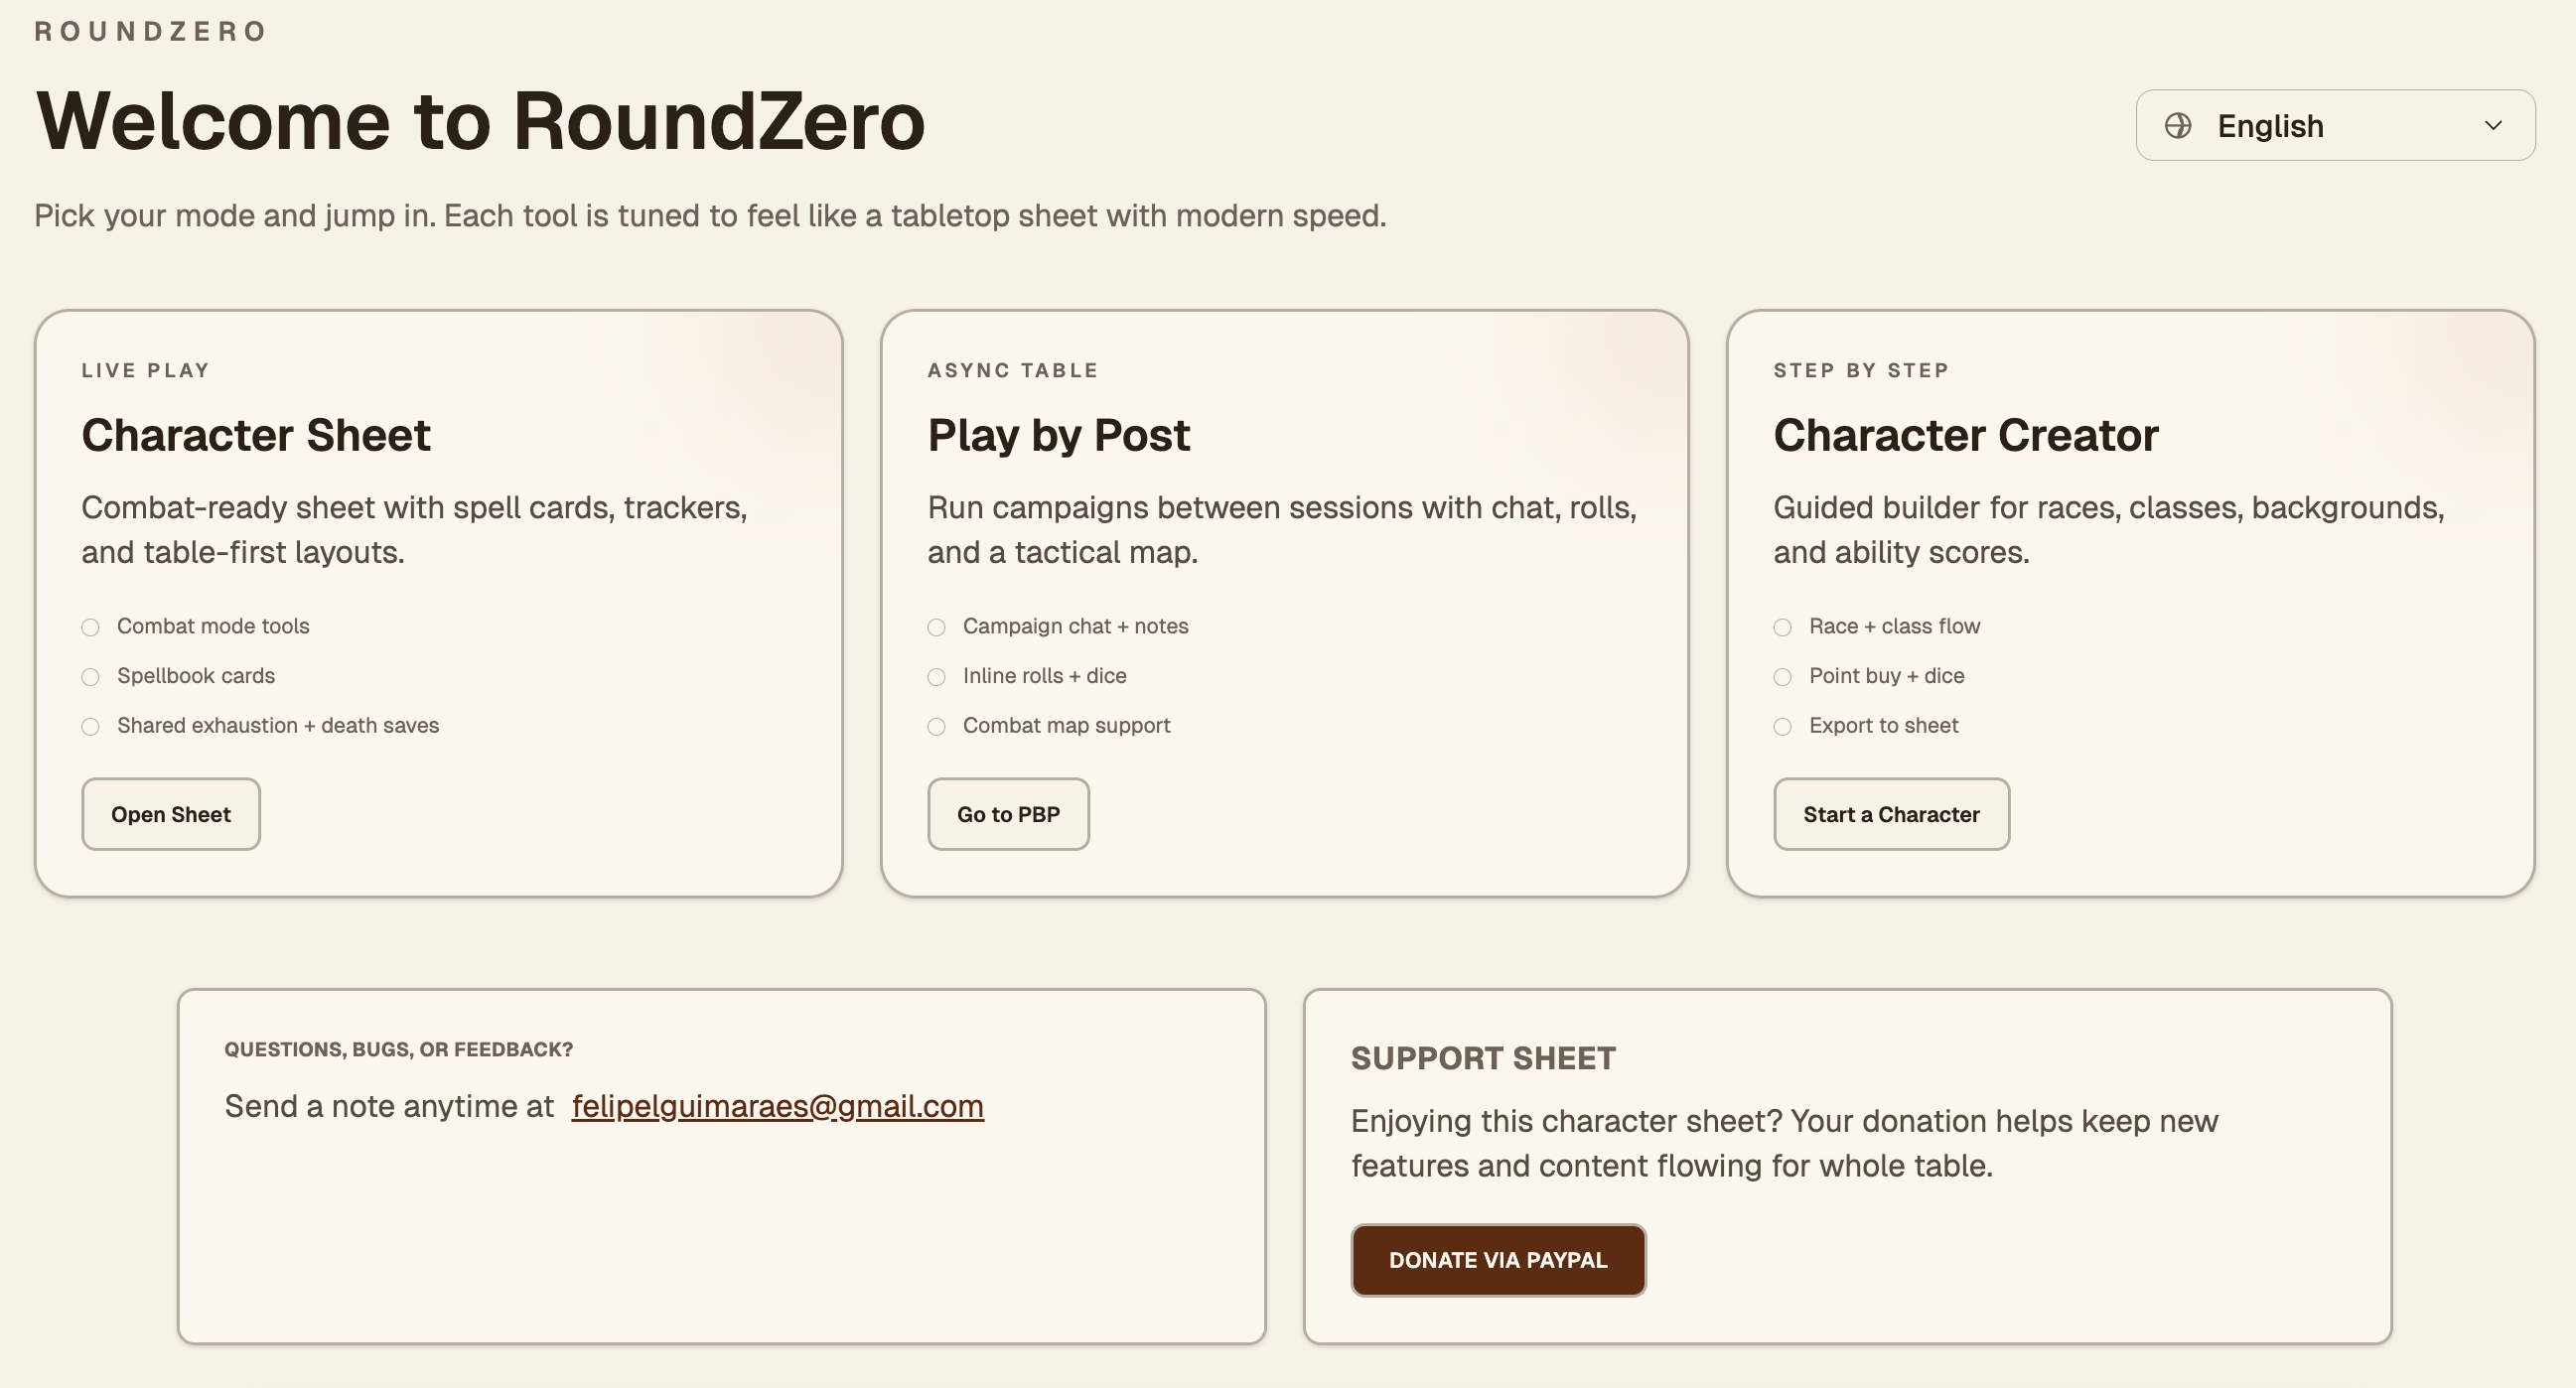Open the English language combo box
The width and height of the screenshot is (2576, 1388).
(2334, 126)
